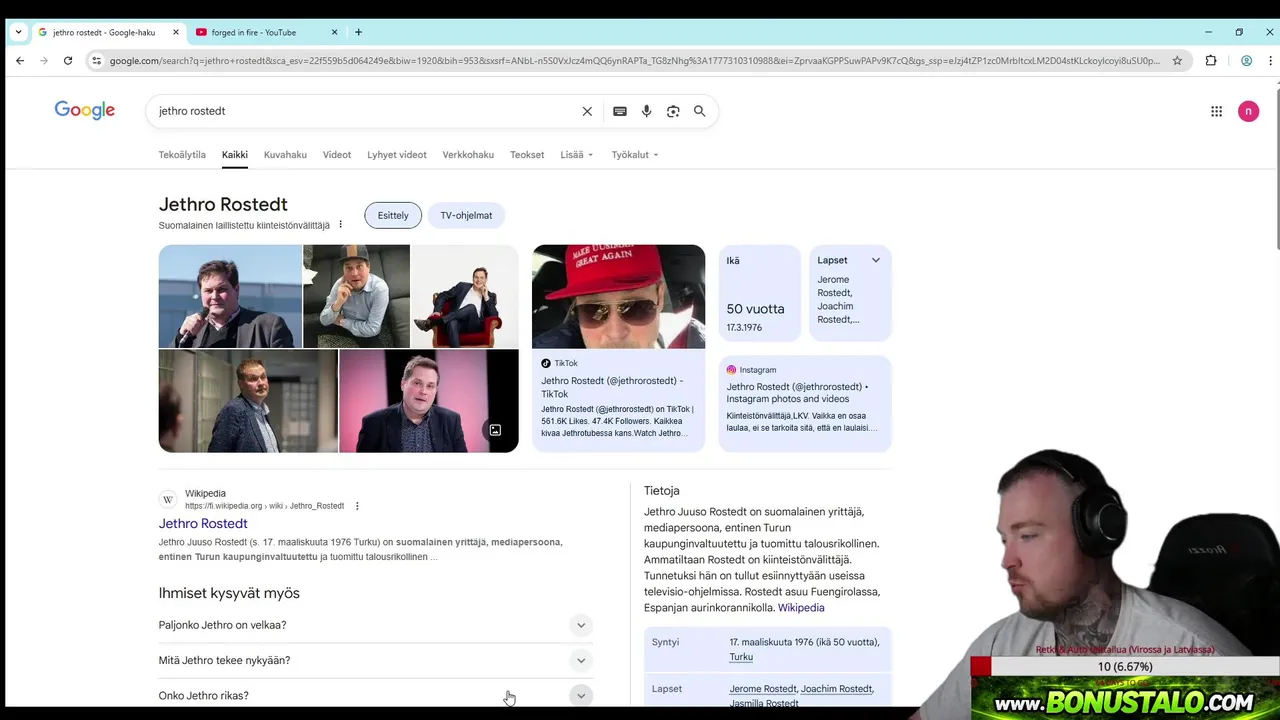Open the Joachim Rostedt link
This screenshot has height=720, width=1280.
(x=836, y=689)
